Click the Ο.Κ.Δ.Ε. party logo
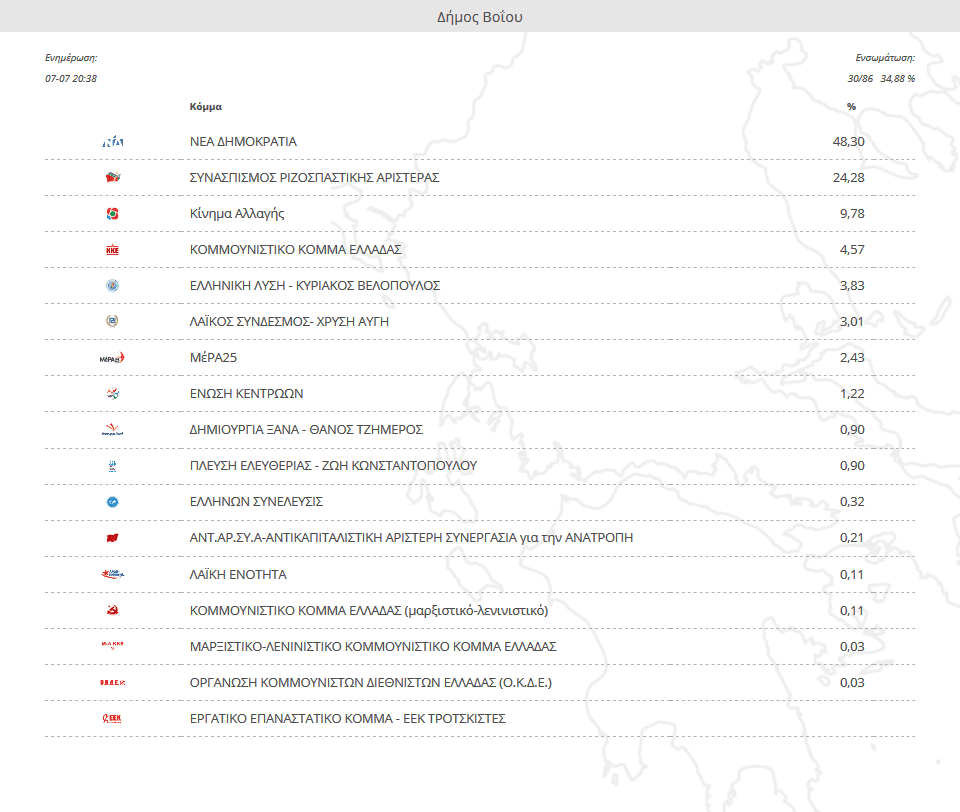Screen dimensions: 960x812 (113, 682)
